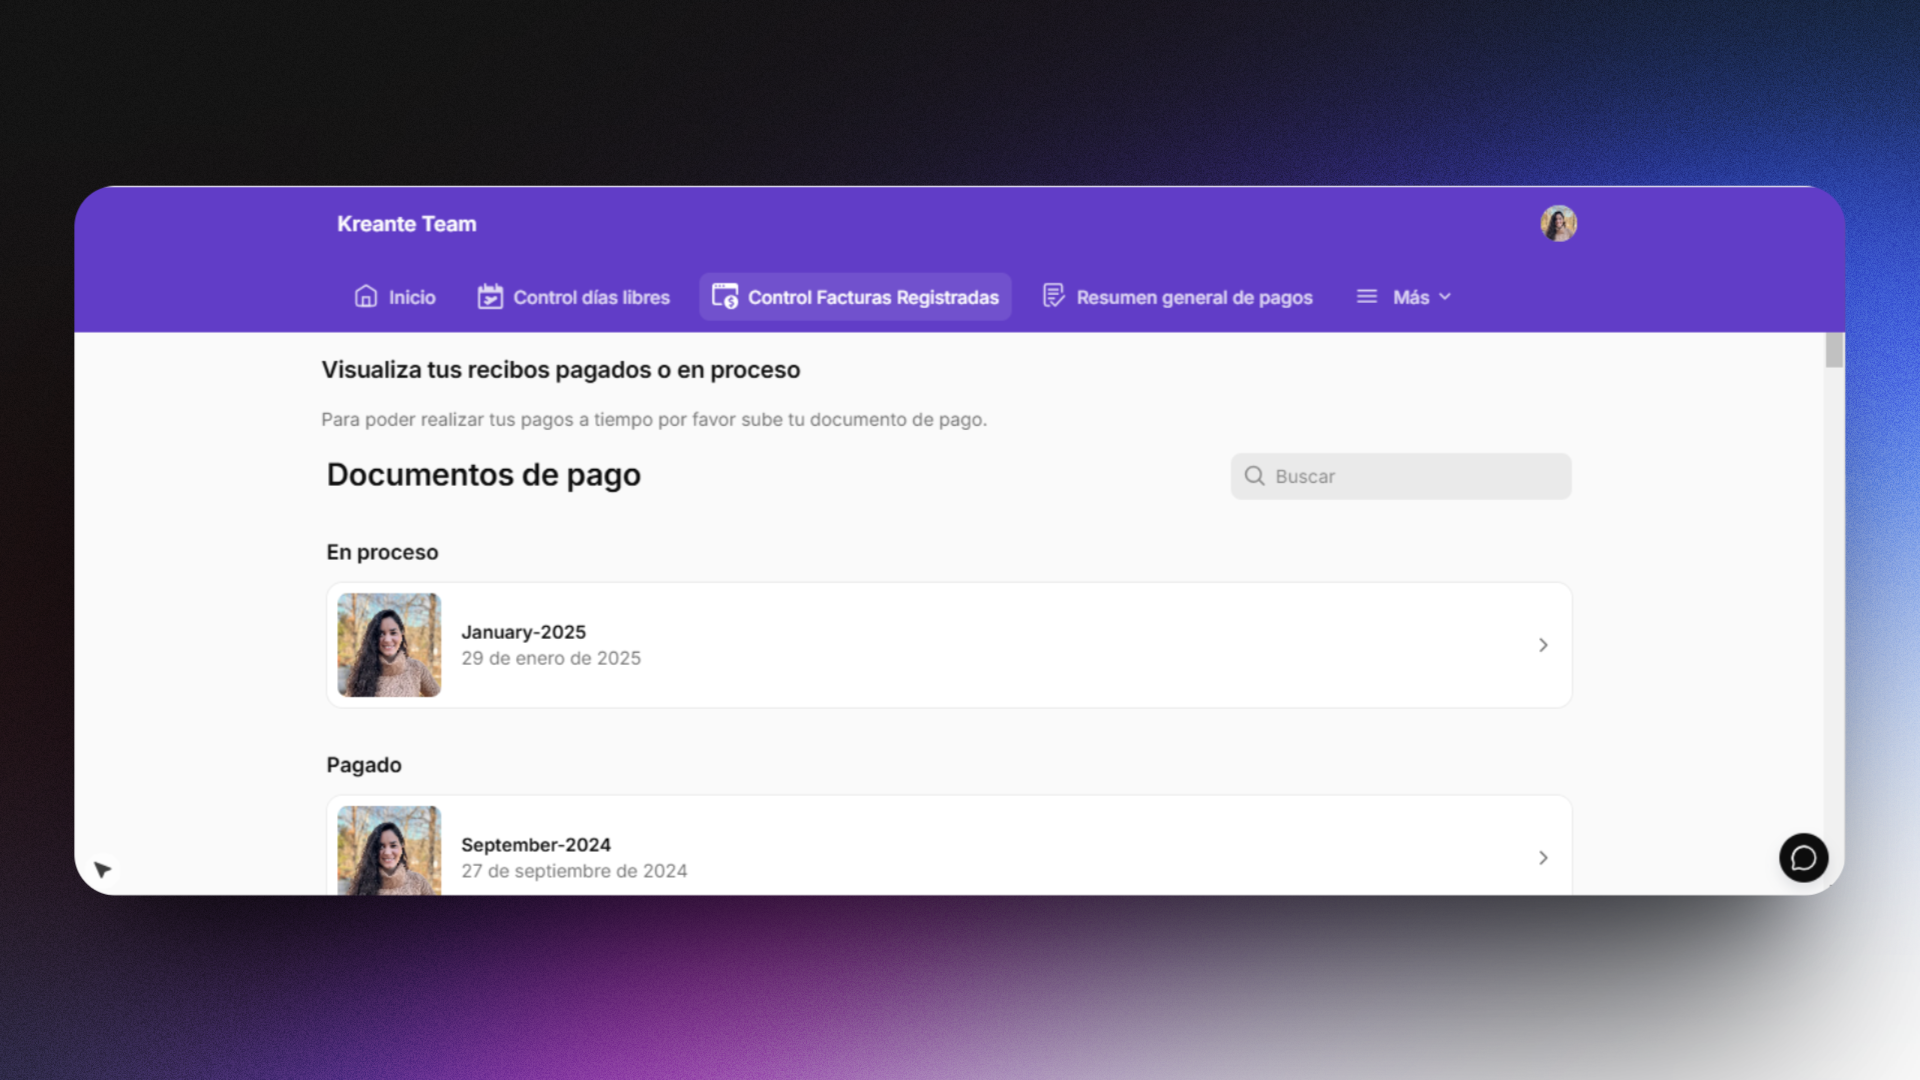Click the invoice icon beside Control Facturas Registradas
This screenshot has width=1920, height=1080.
click(724, 296)
